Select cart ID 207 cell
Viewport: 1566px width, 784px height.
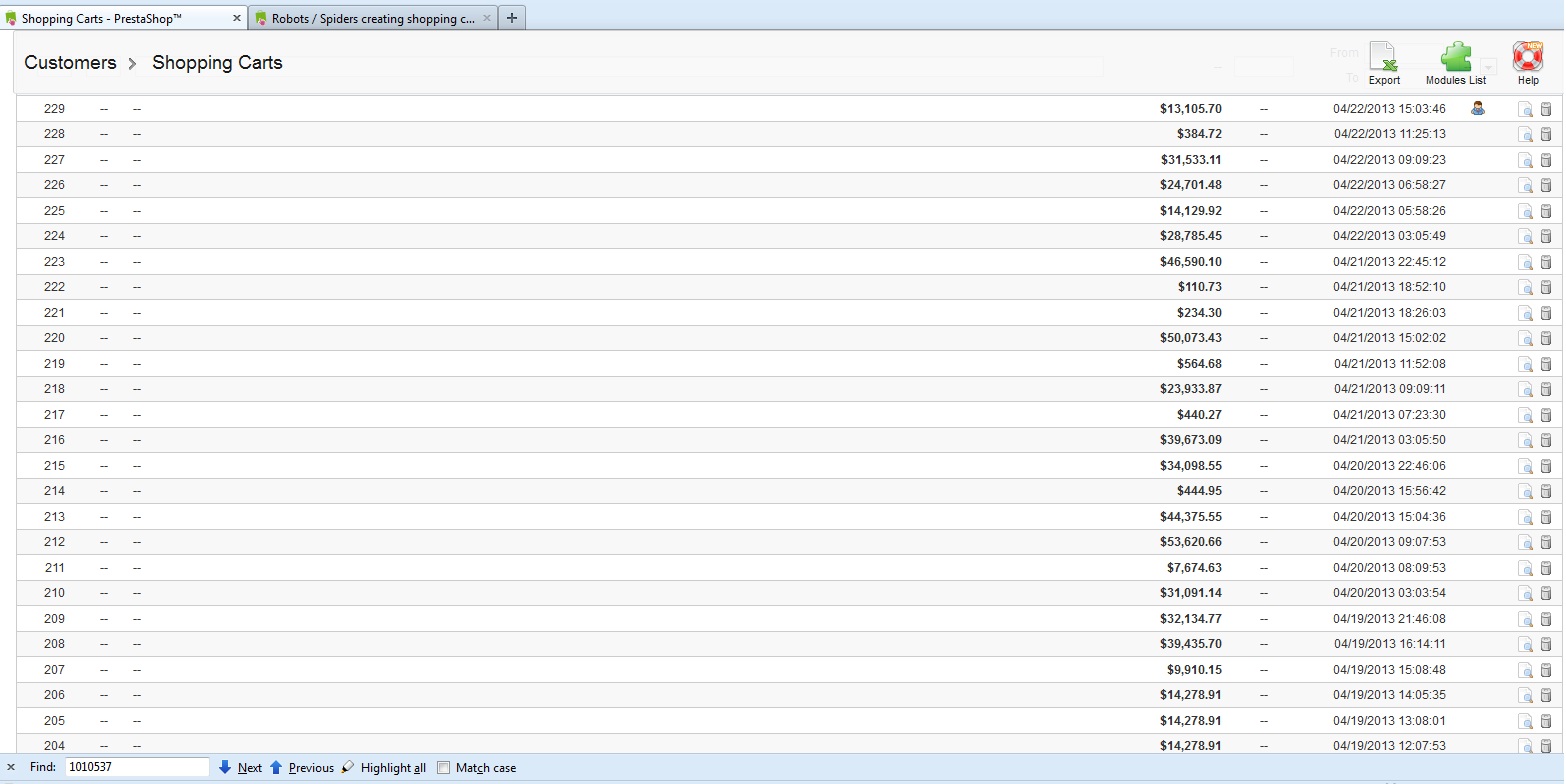[x=54, y=669]
